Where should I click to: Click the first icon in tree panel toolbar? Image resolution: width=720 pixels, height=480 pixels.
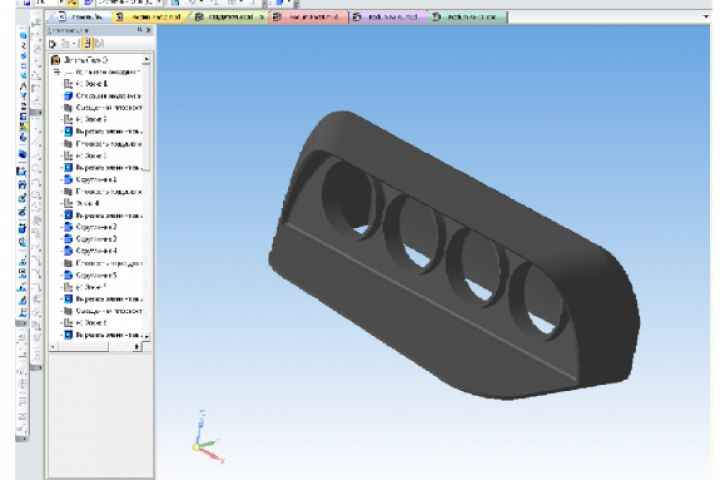pyautogui.click(x=52, y=44)
